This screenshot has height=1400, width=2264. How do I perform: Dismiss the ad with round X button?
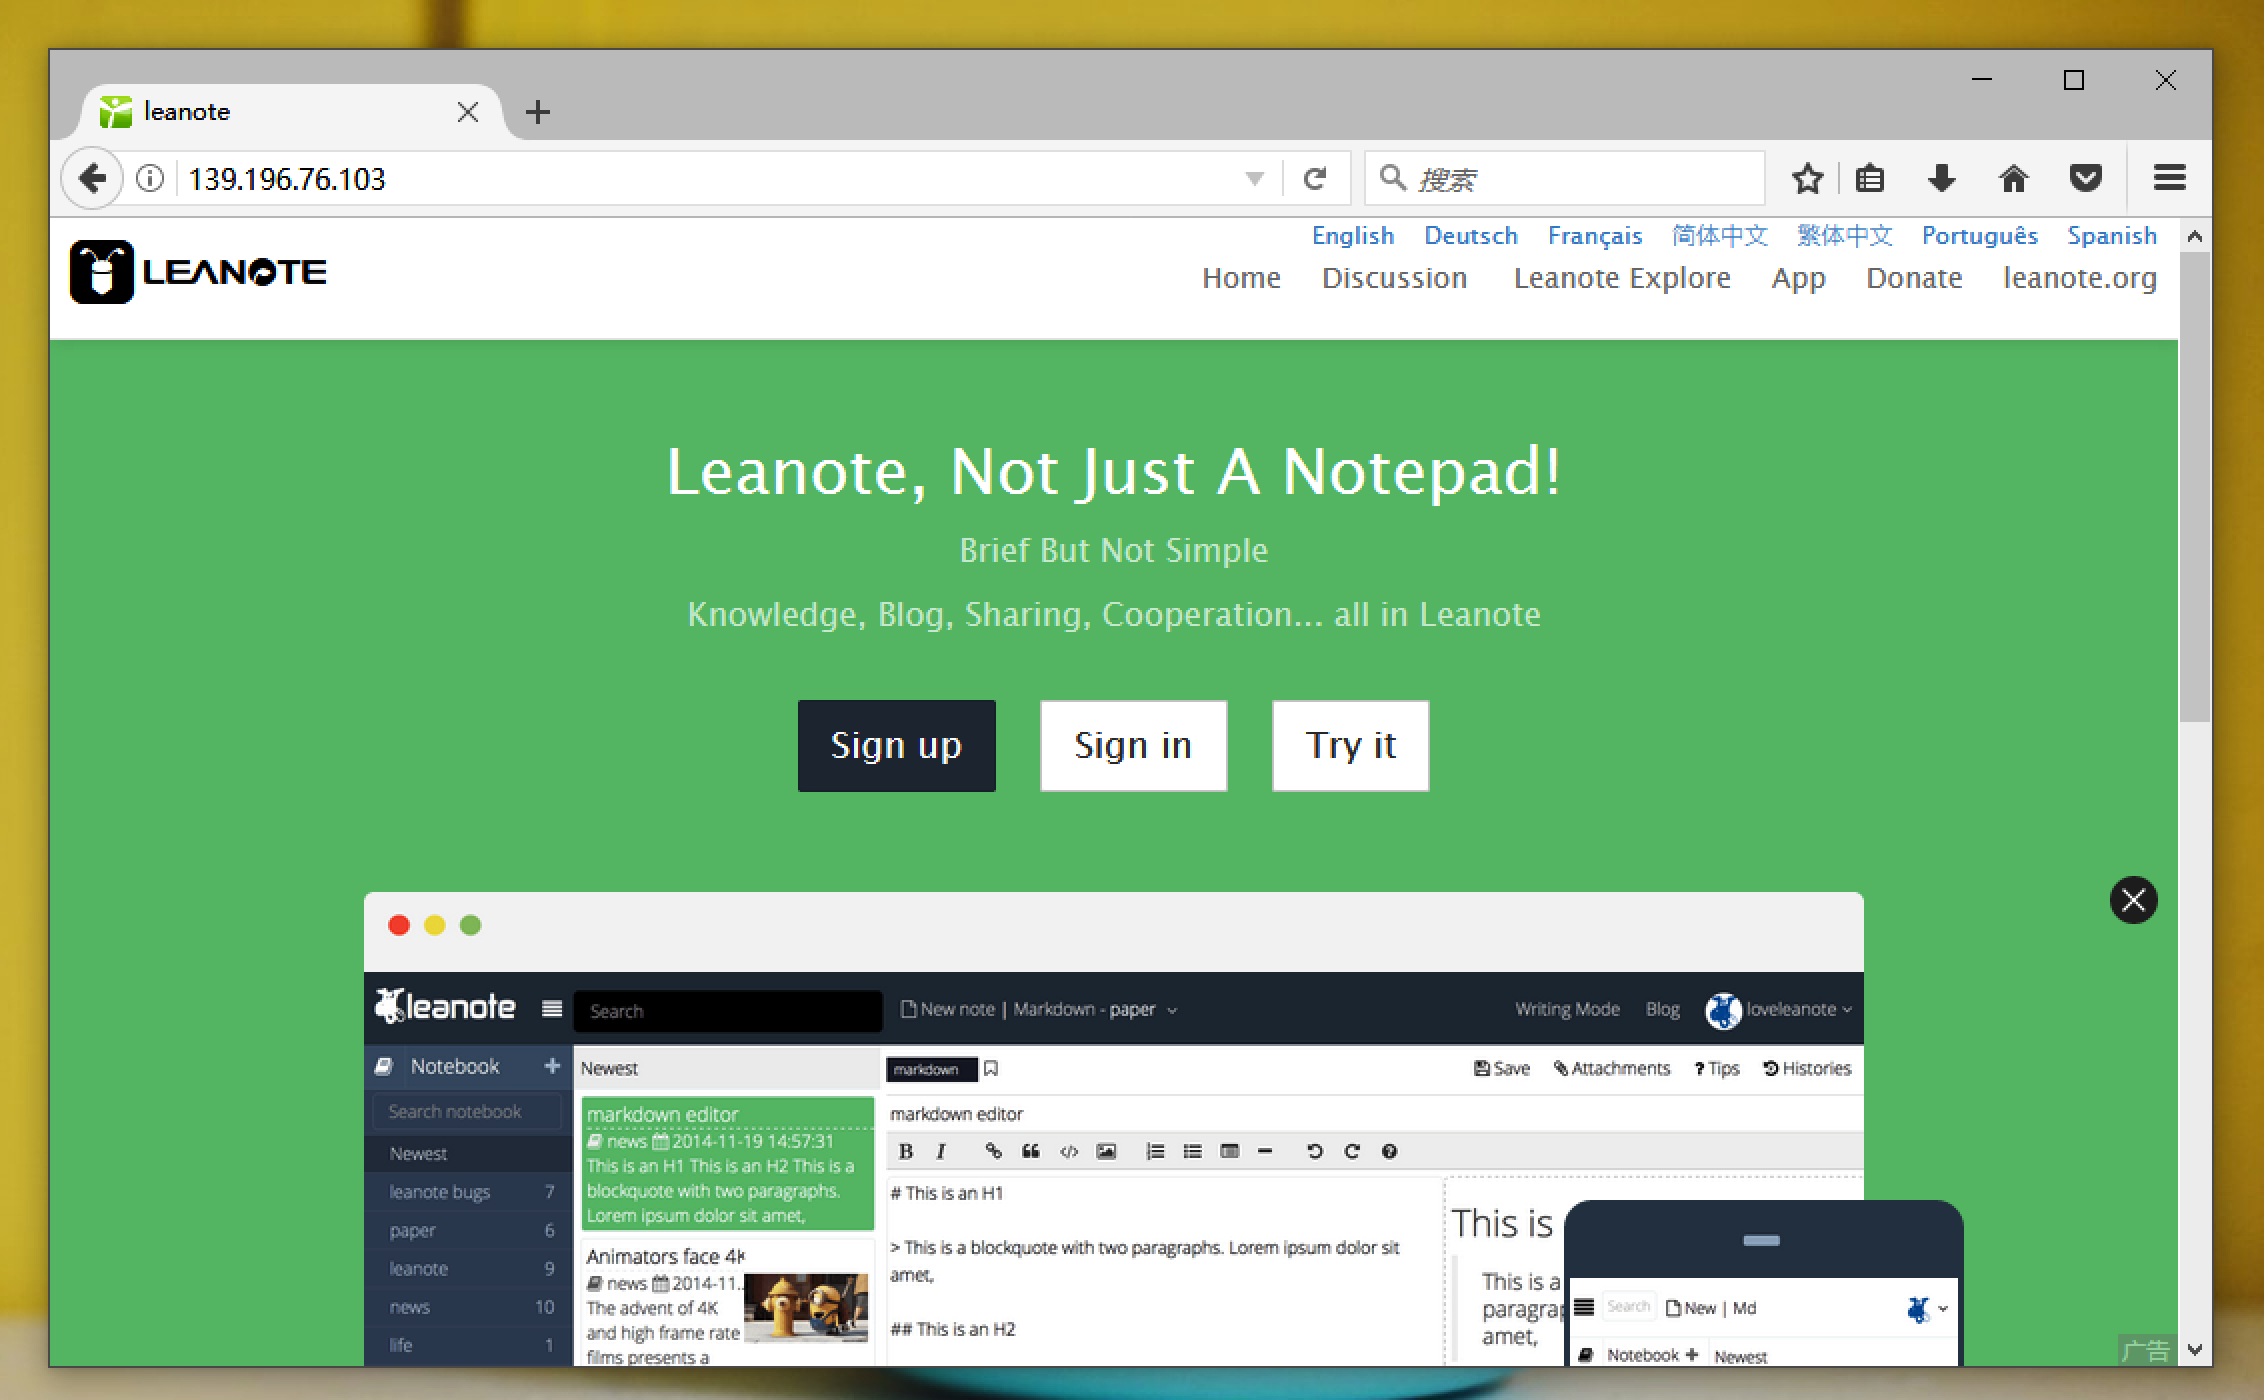point(2133,900)
